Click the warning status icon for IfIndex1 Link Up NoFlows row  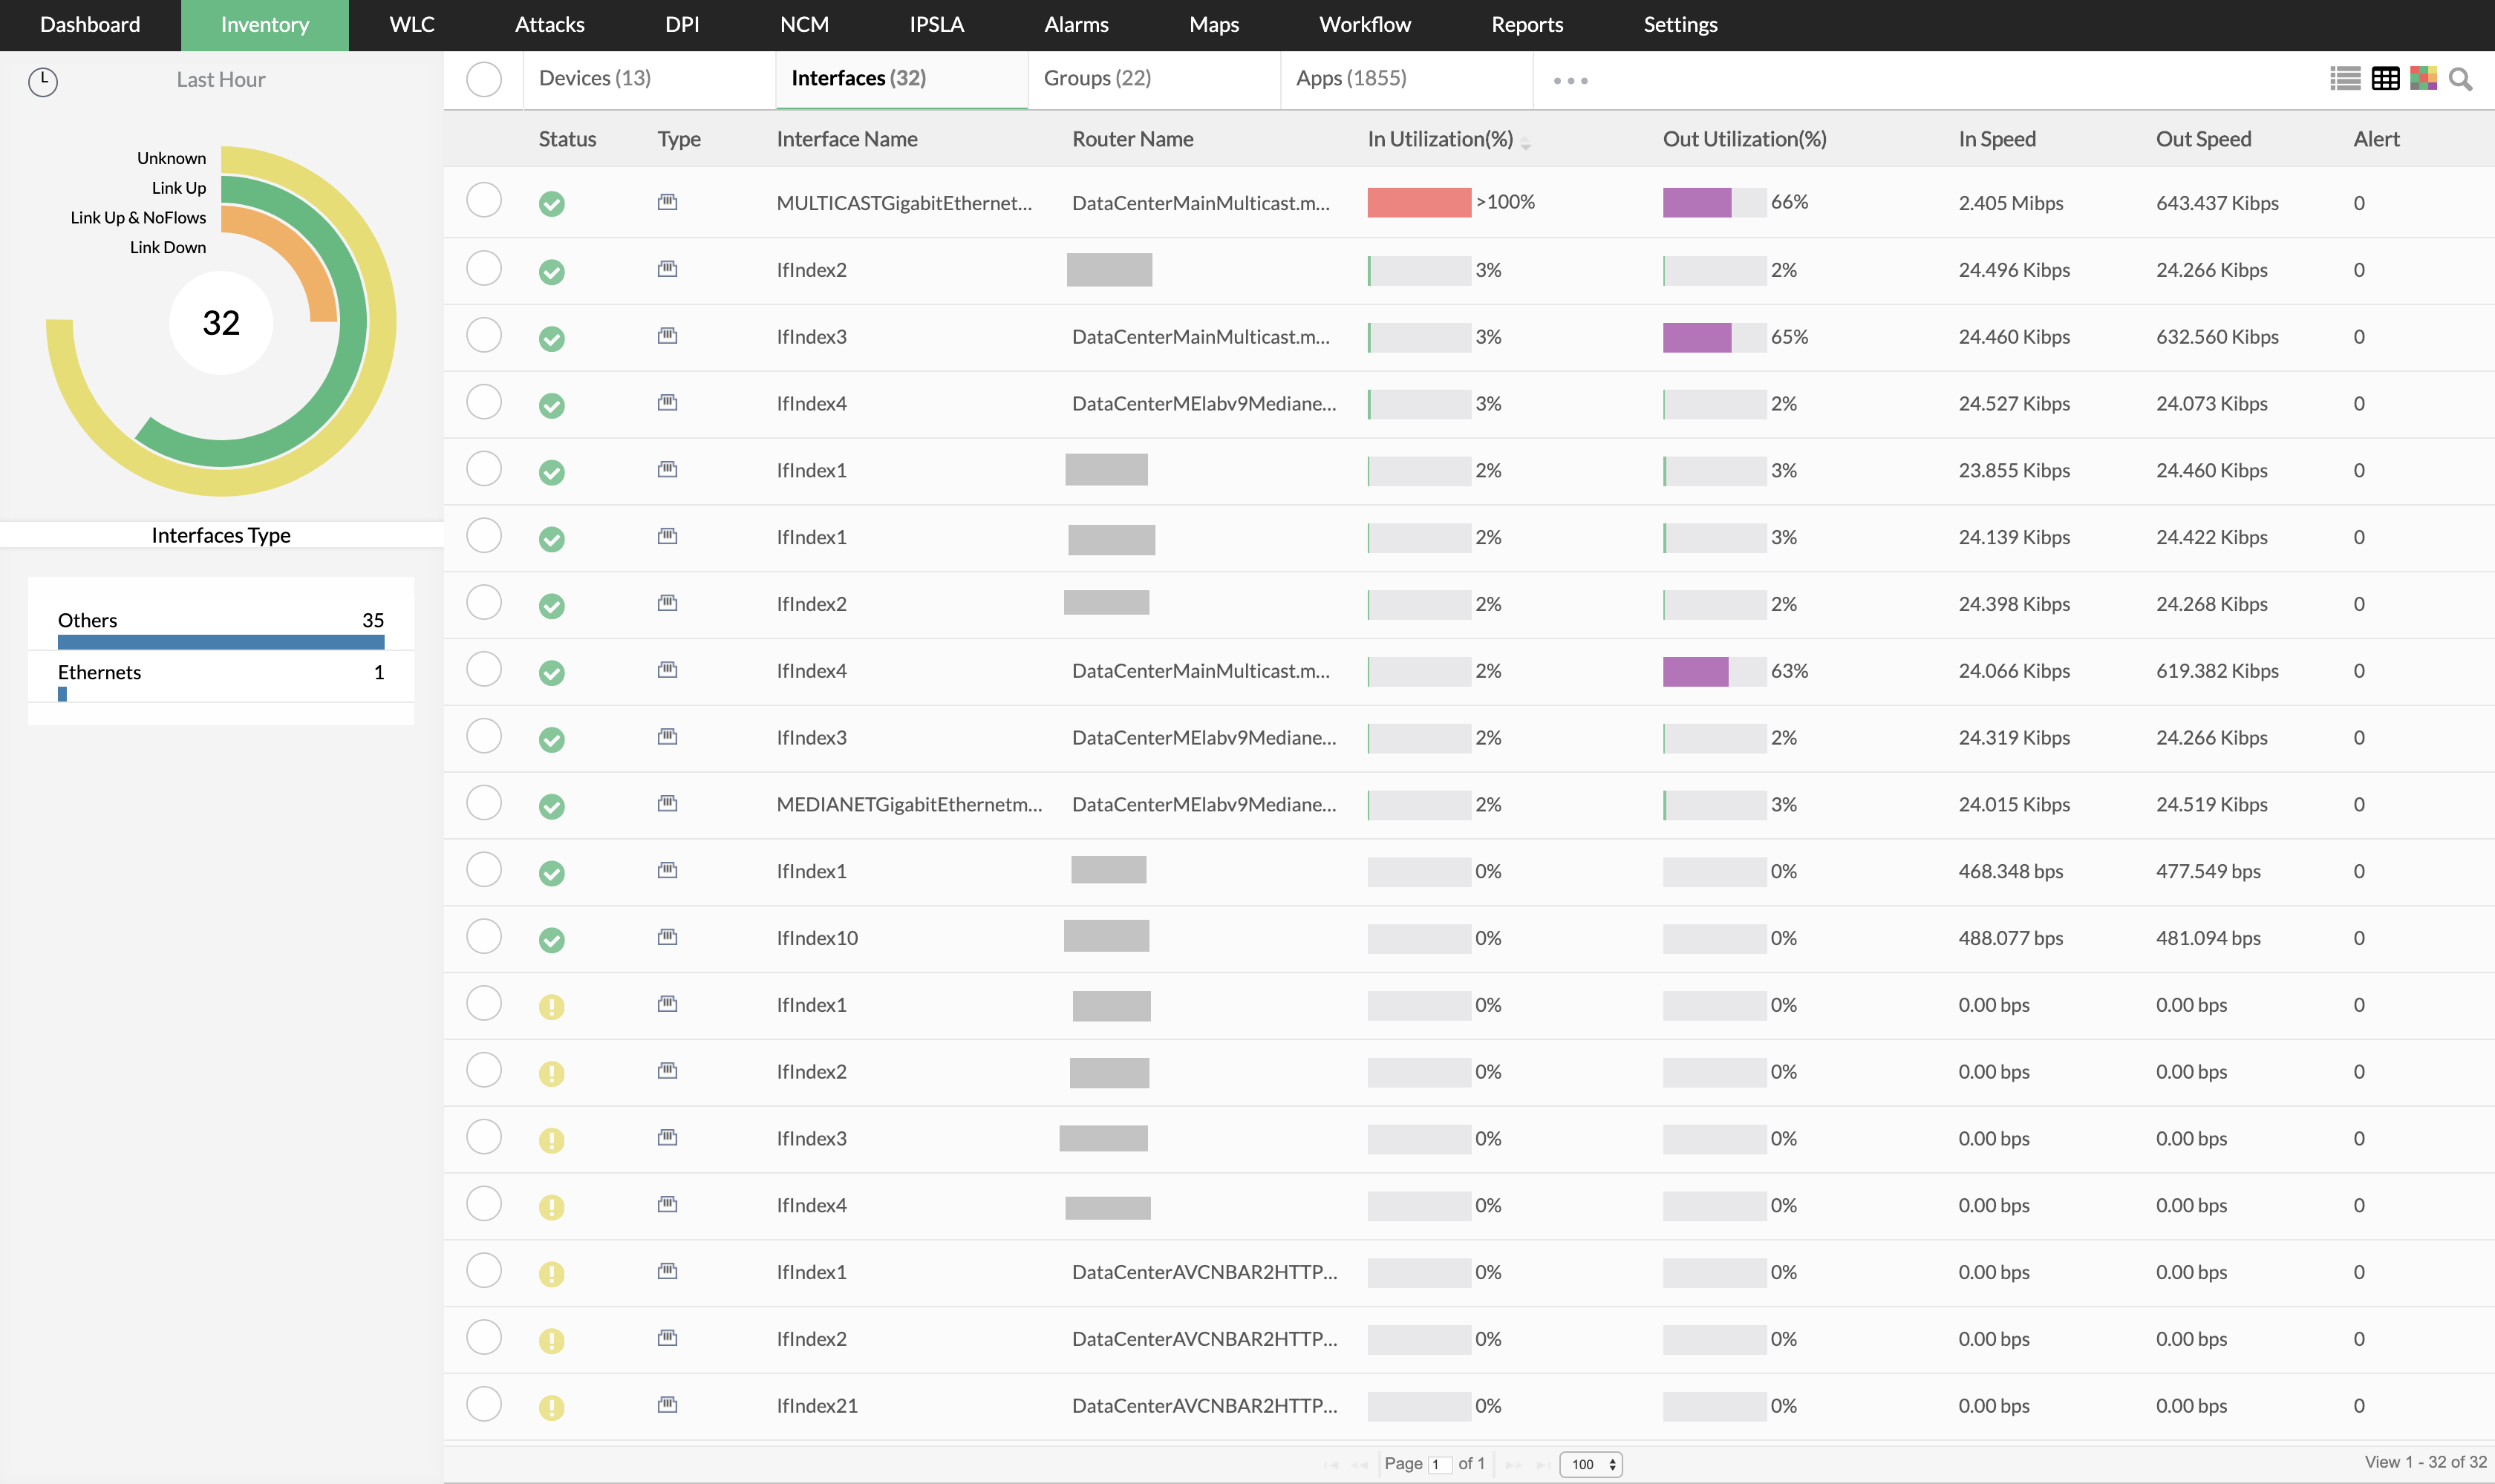549,1005
